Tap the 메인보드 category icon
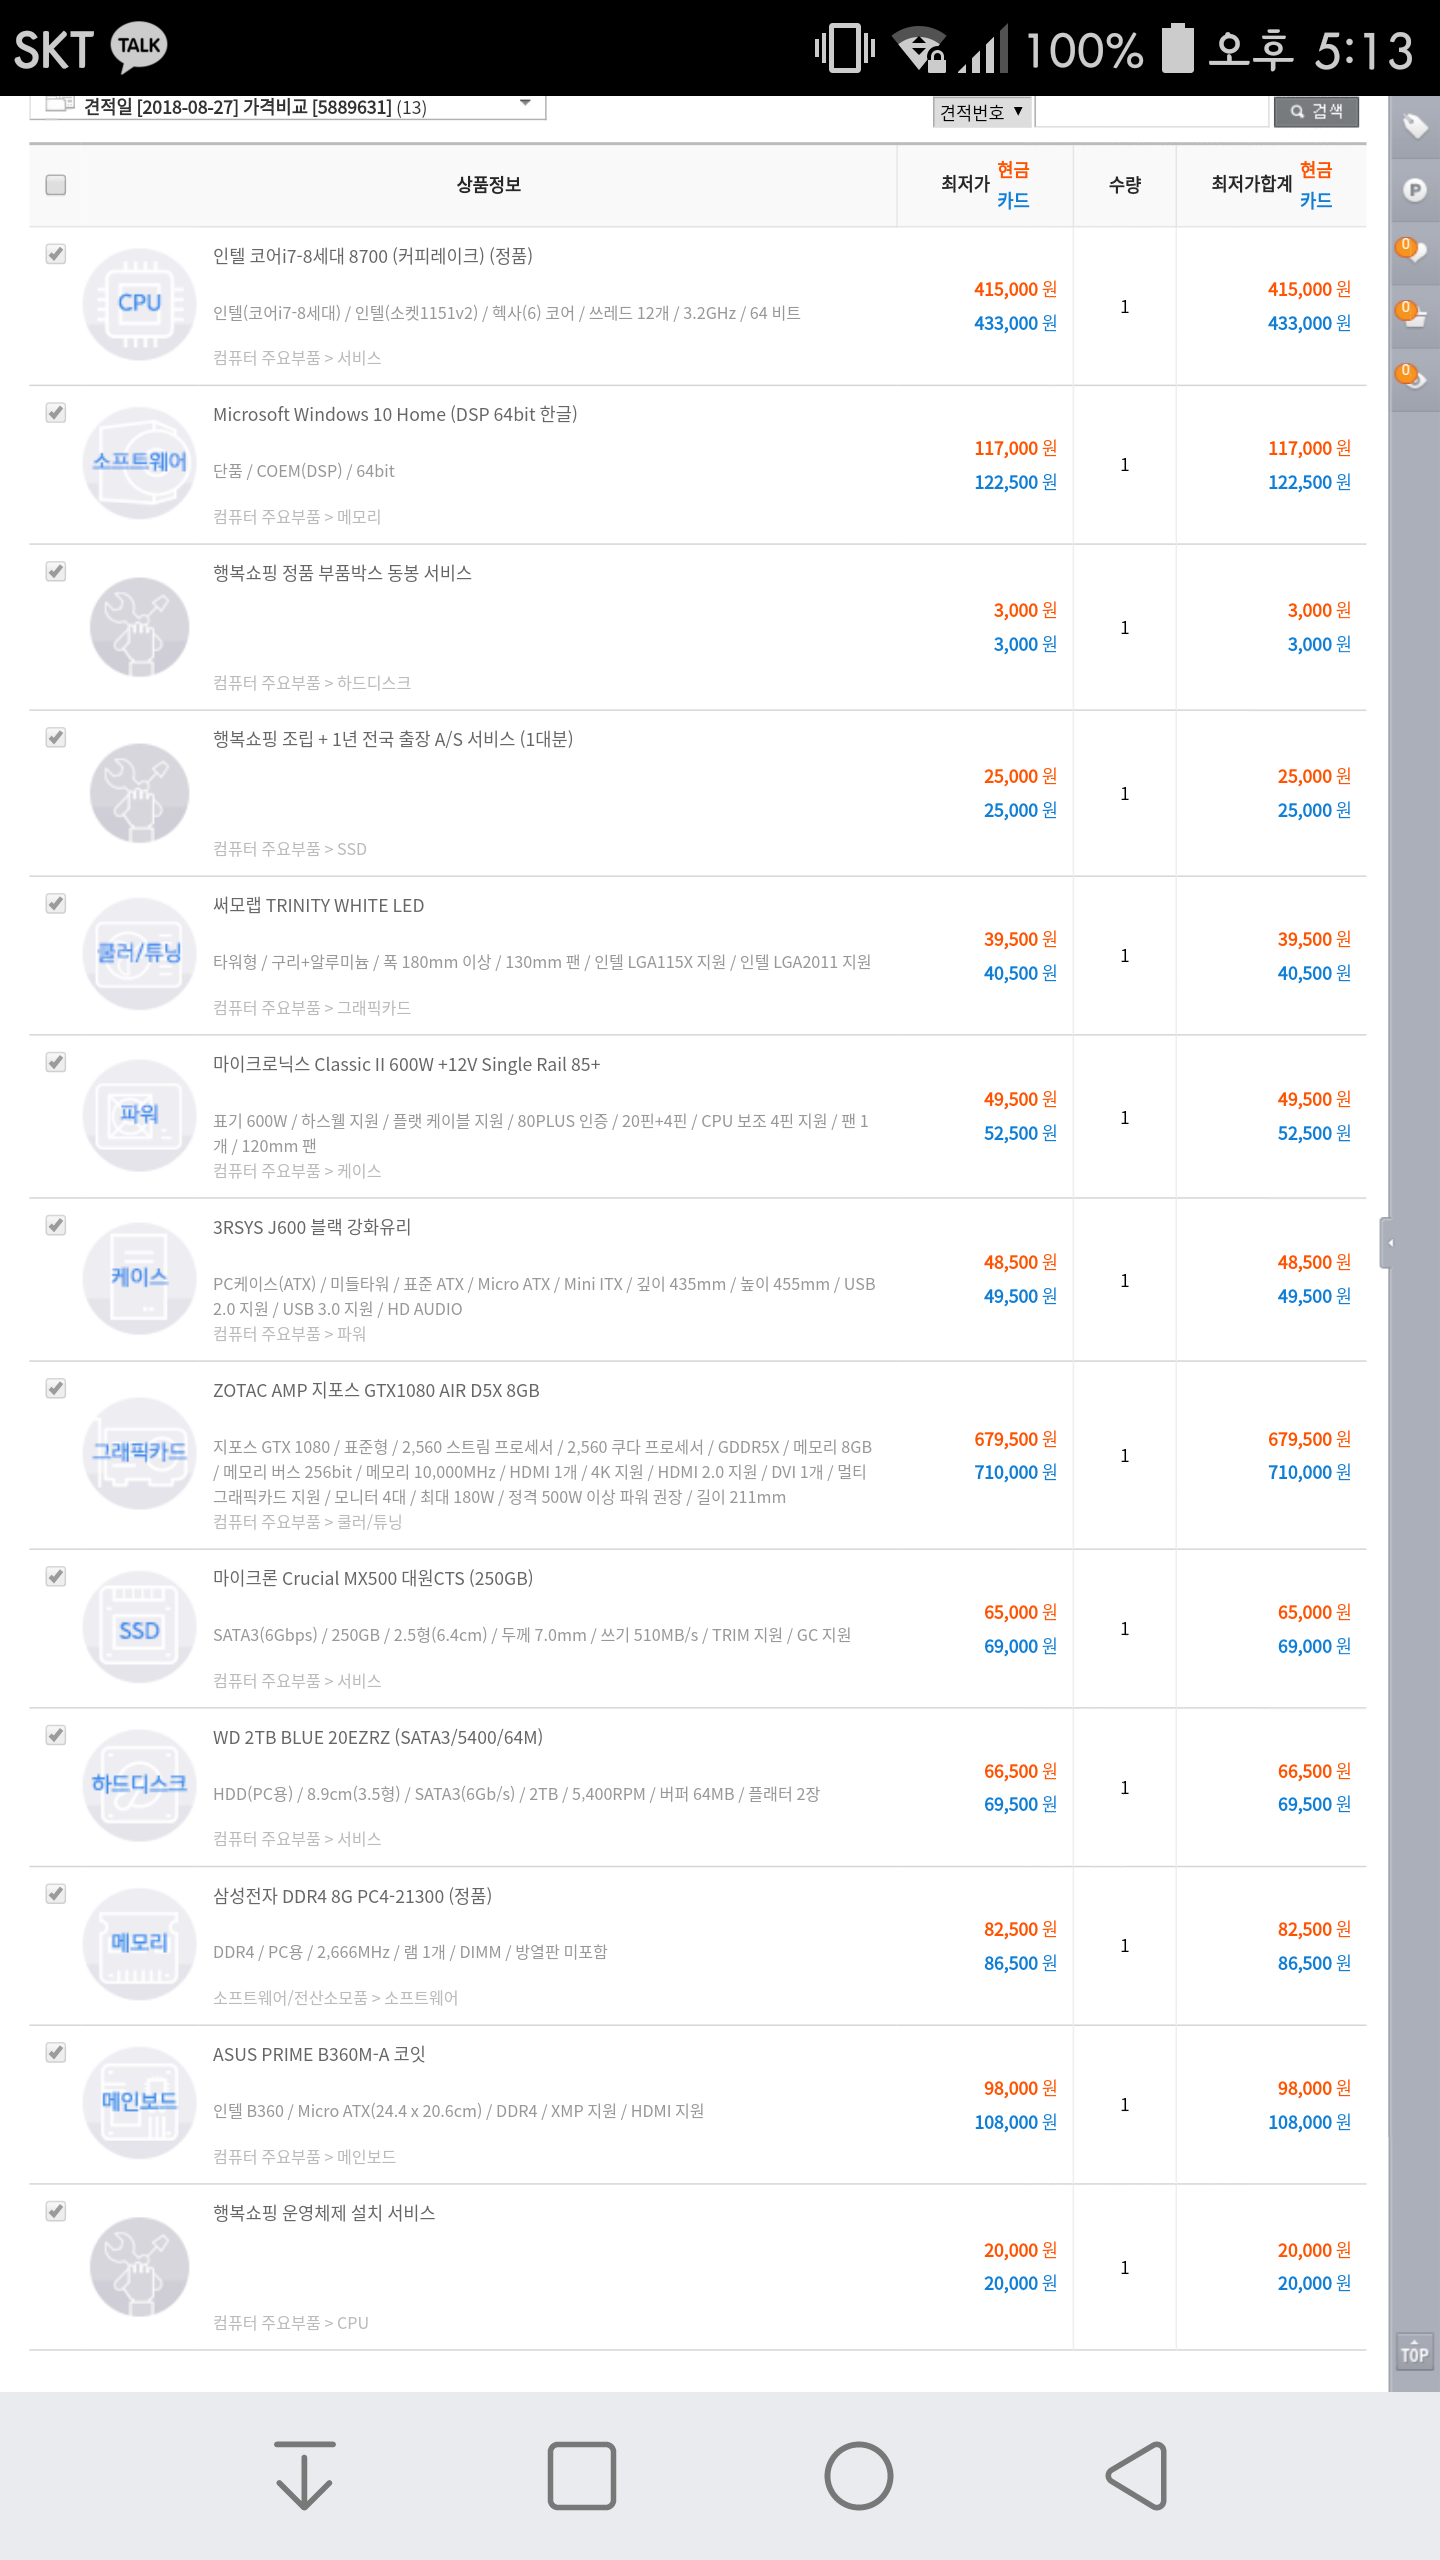 139,2103
